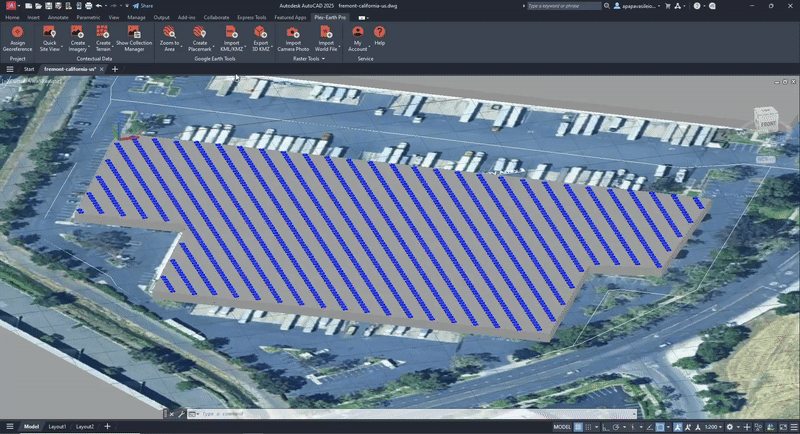Switch to the Layout1 tab
The width and height of the screenshot is (800, 434).
click(57, 426)
